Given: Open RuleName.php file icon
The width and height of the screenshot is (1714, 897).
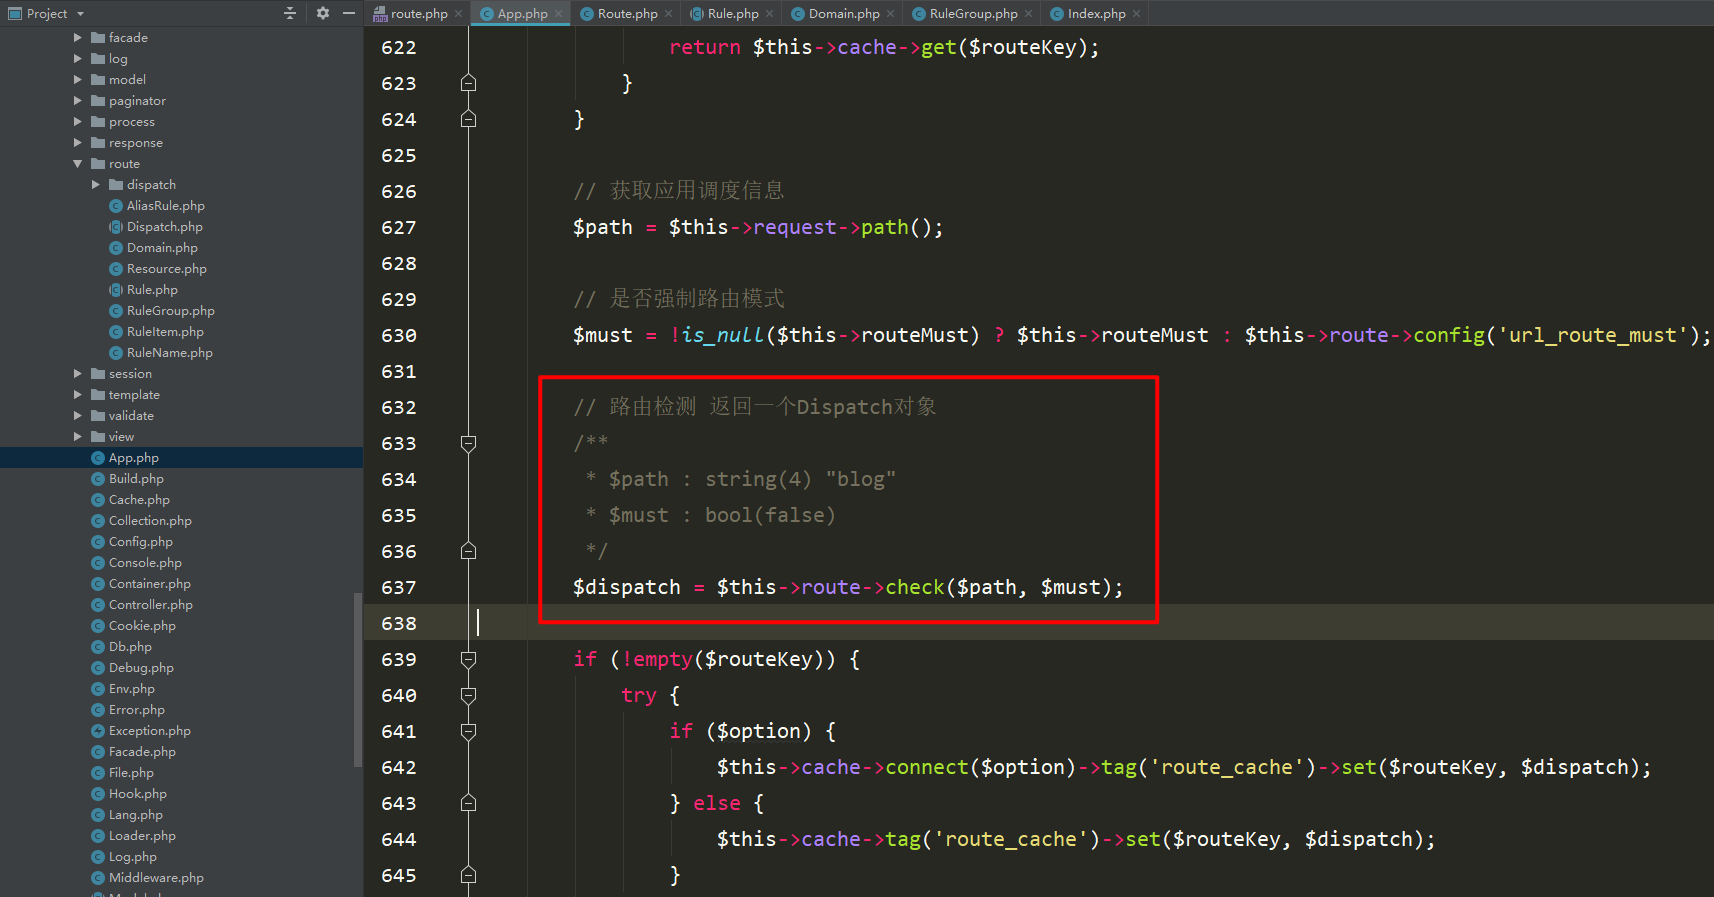Looking at the screenshot, I should tap(116, 352).
